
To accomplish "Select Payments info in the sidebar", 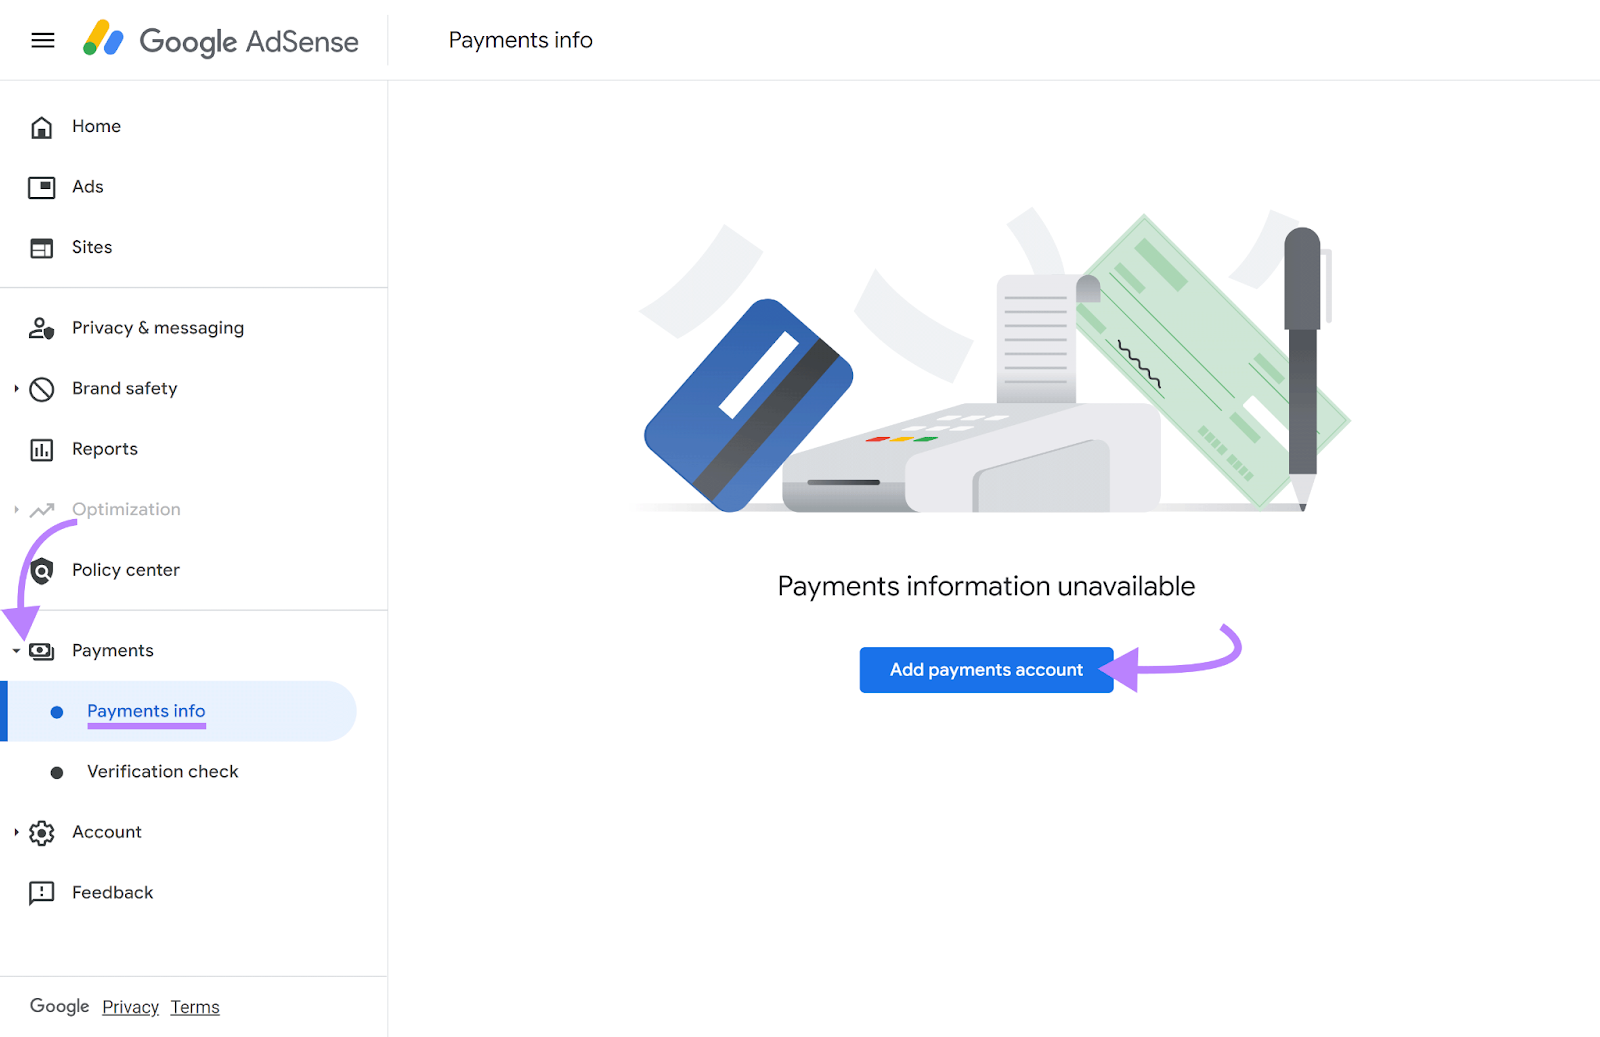I will [x=146, y=711].
